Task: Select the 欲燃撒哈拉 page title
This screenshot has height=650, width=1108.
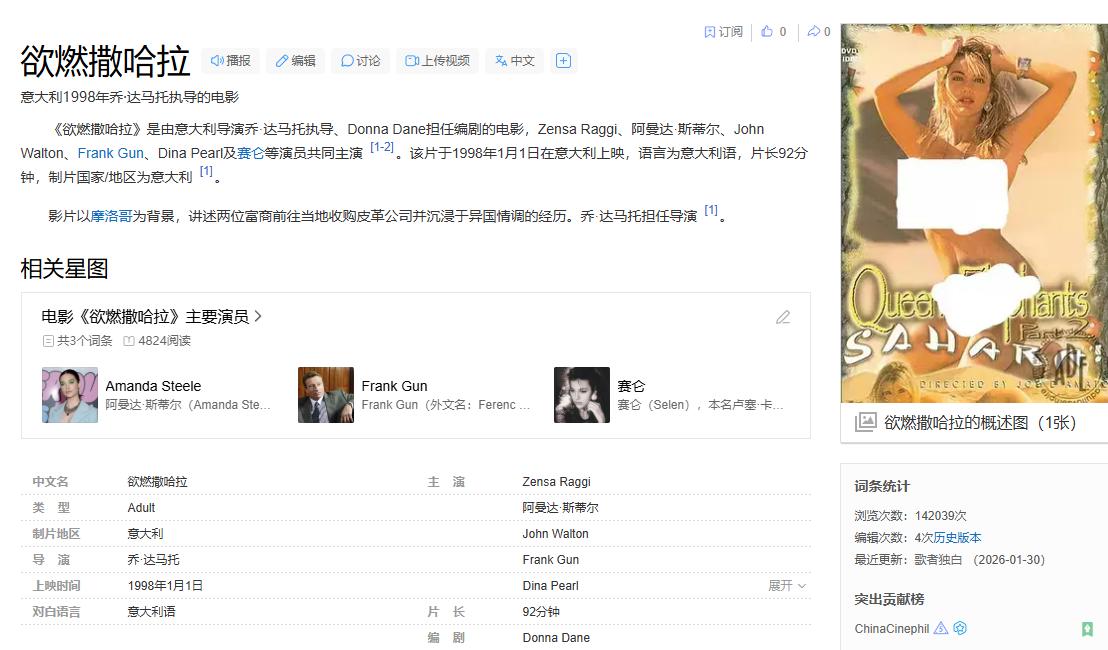Action: pyautogui.click(x=105, y=61)
